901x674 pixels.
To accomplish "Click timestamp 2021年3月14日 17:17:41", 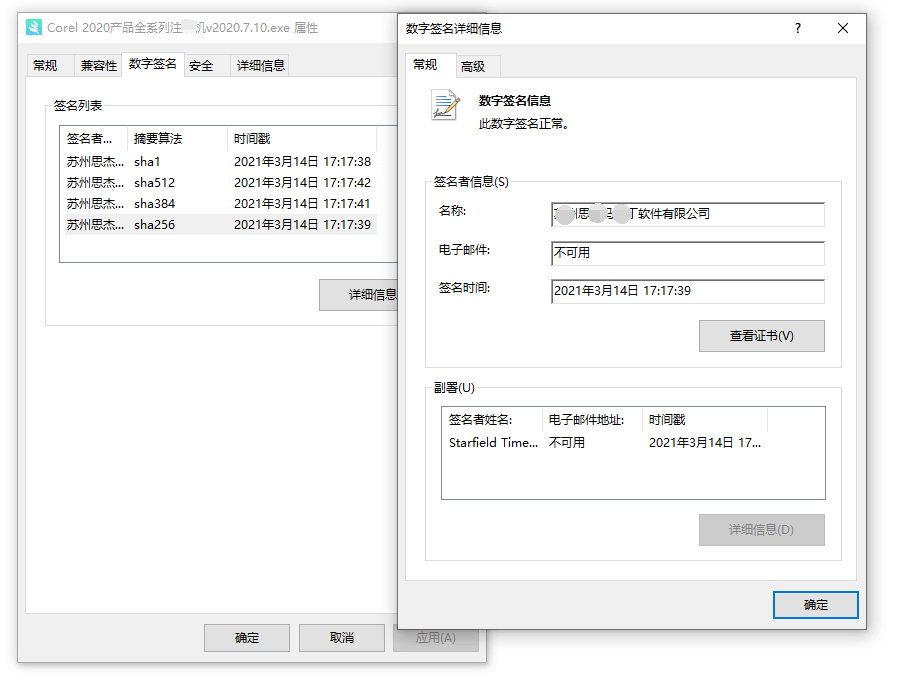I will tap(302, 204).
